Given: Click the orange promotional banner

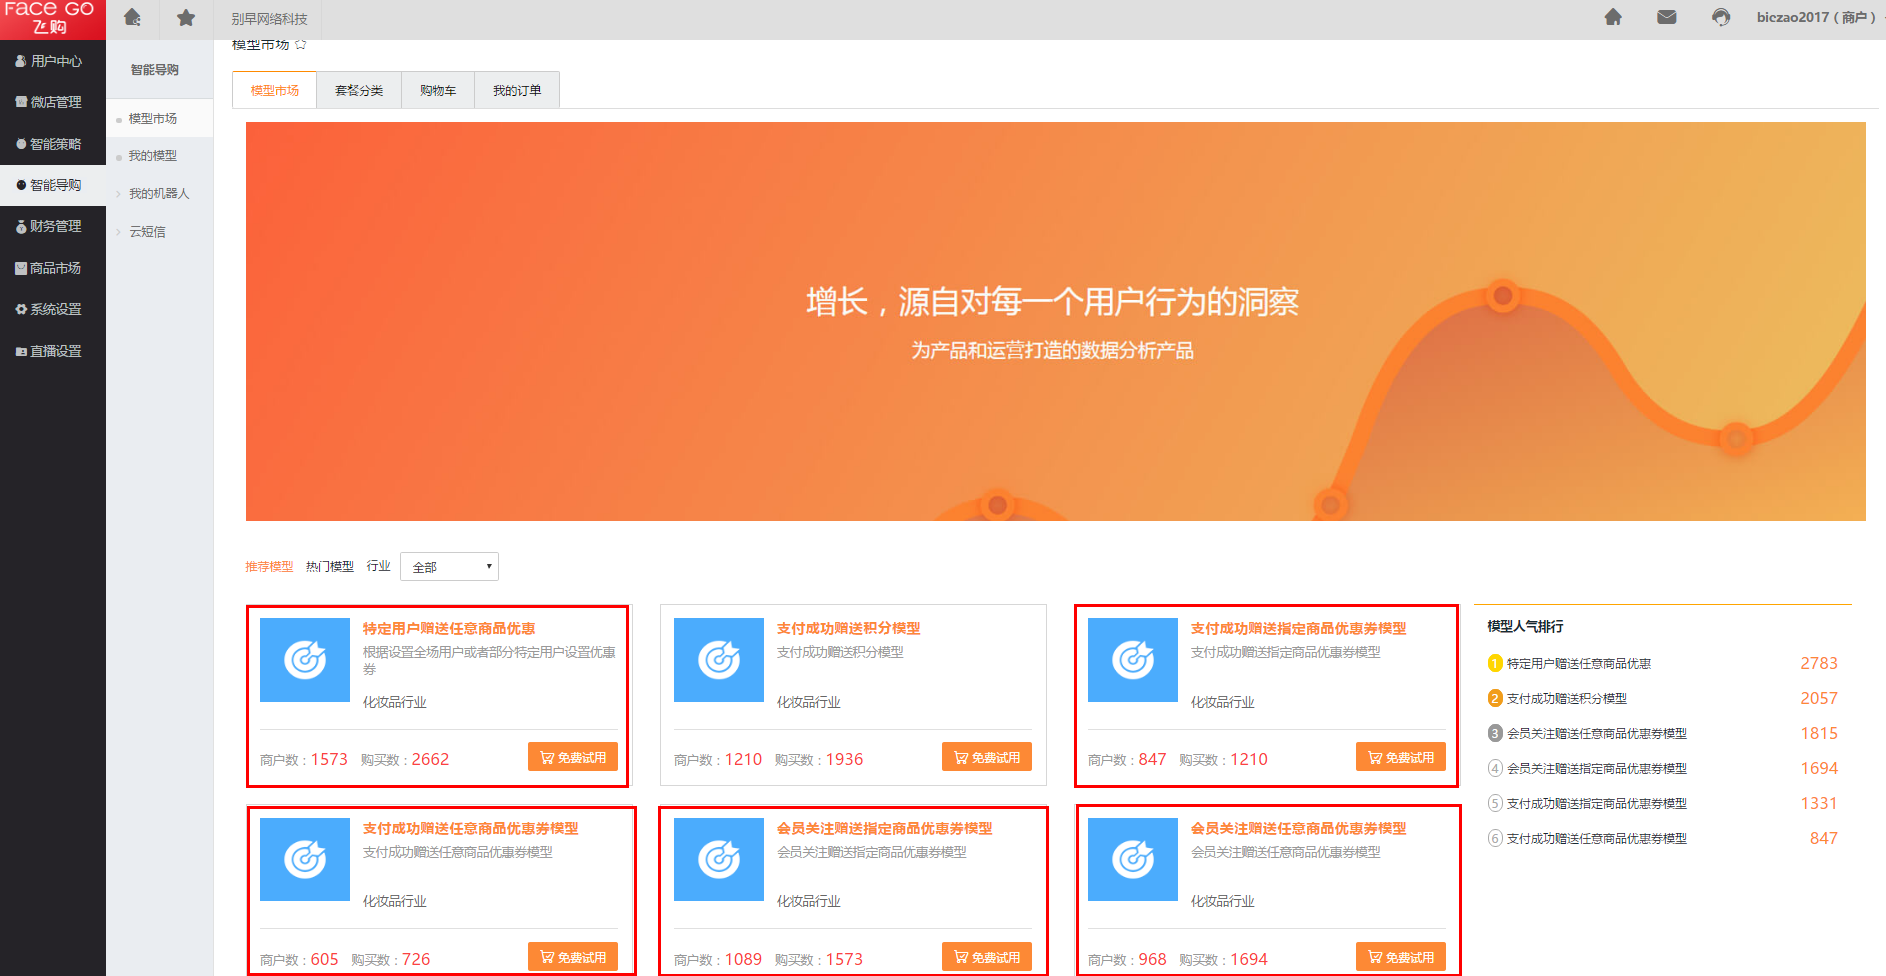Looking at the screenshot, I should [1055, 321].
